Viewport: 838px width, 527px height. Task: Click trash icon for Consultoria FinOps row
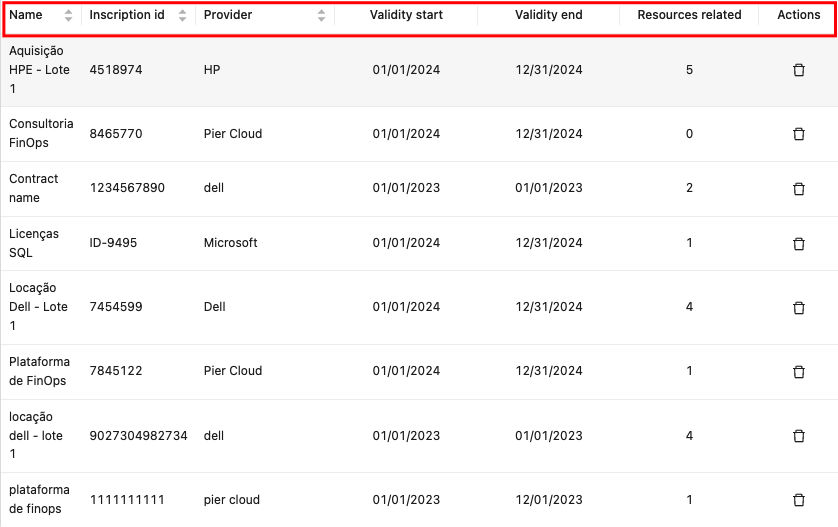pos(798,134)
